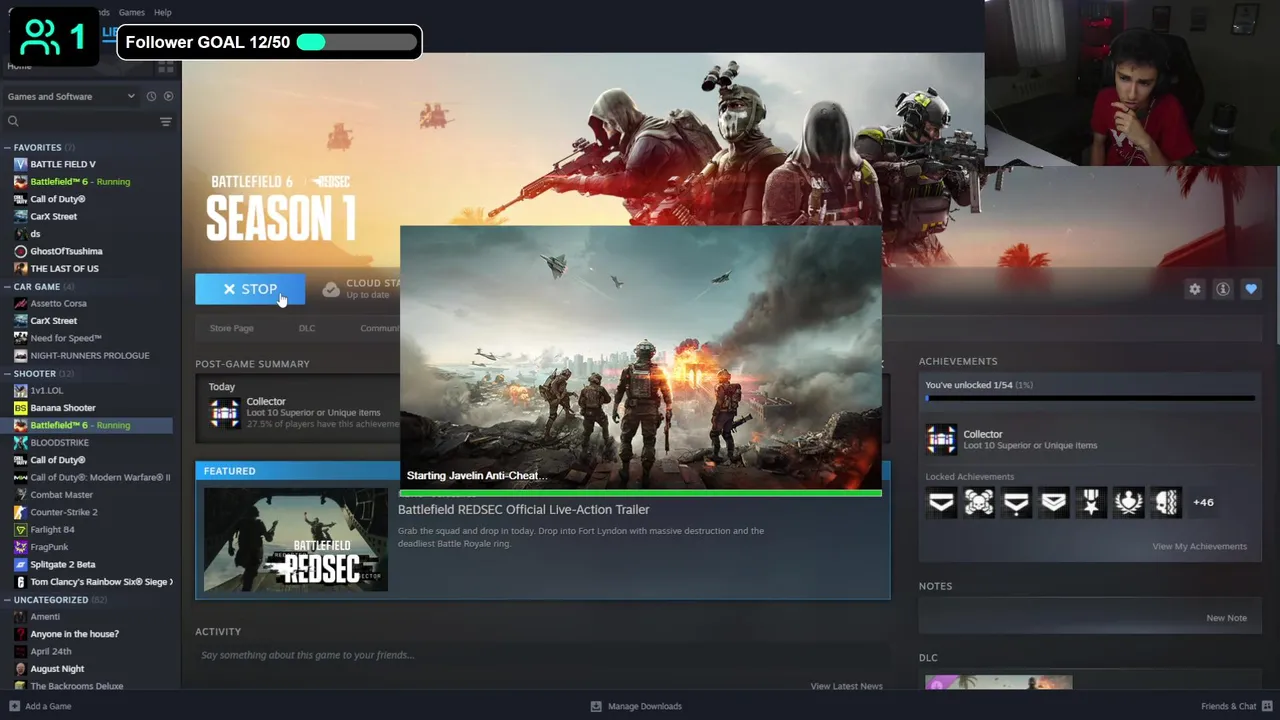Click the recent activity clock icon
Image resolution: width=1280 pixels, height=720 pixels.
[151, 96]
